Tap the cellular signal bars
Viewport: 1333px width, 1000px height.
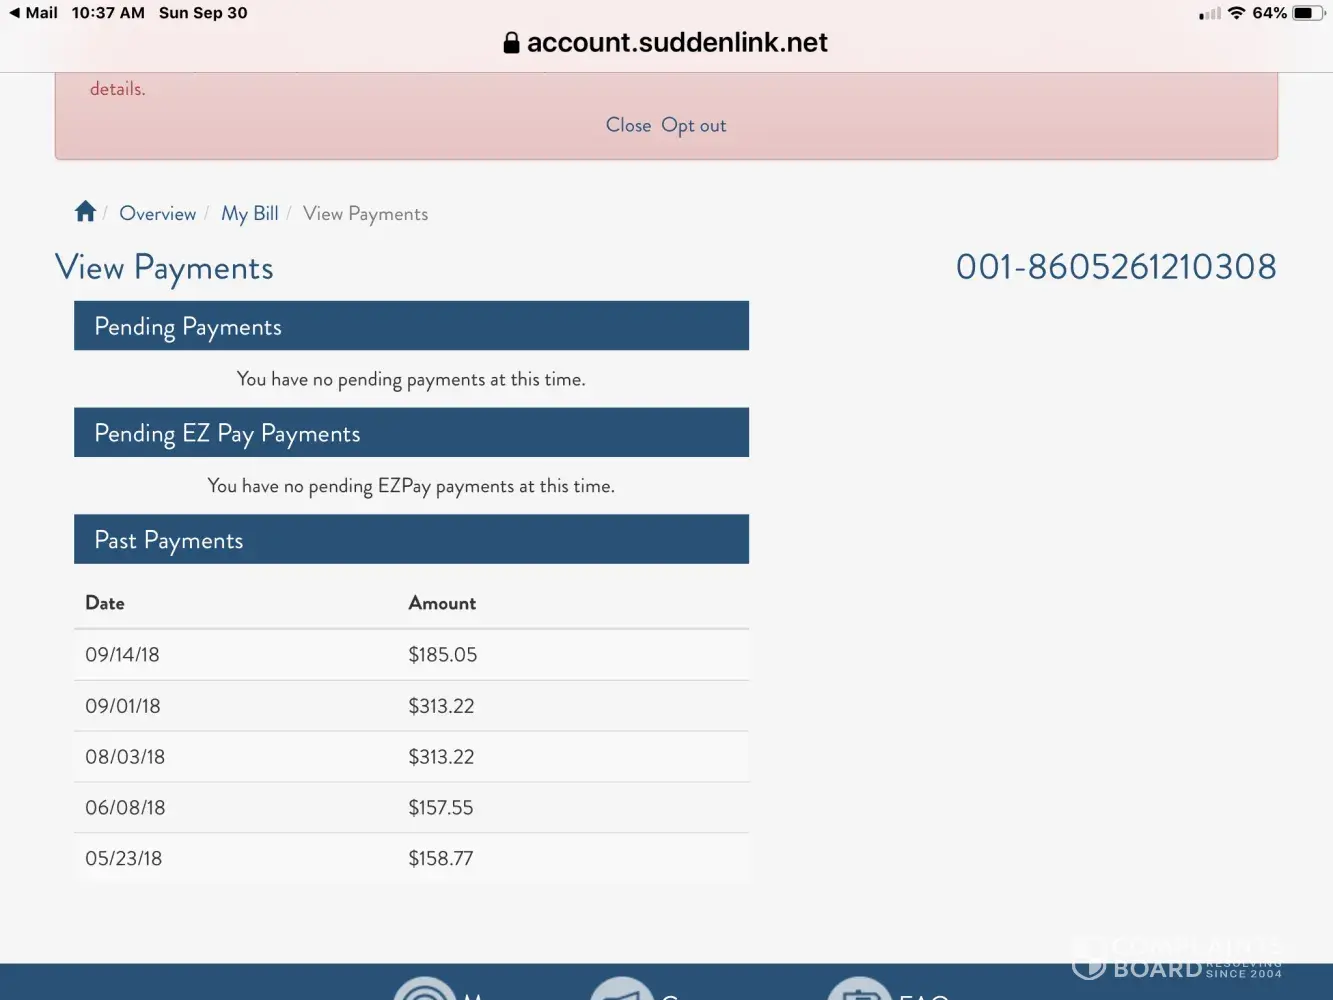tap(1210, 14)
